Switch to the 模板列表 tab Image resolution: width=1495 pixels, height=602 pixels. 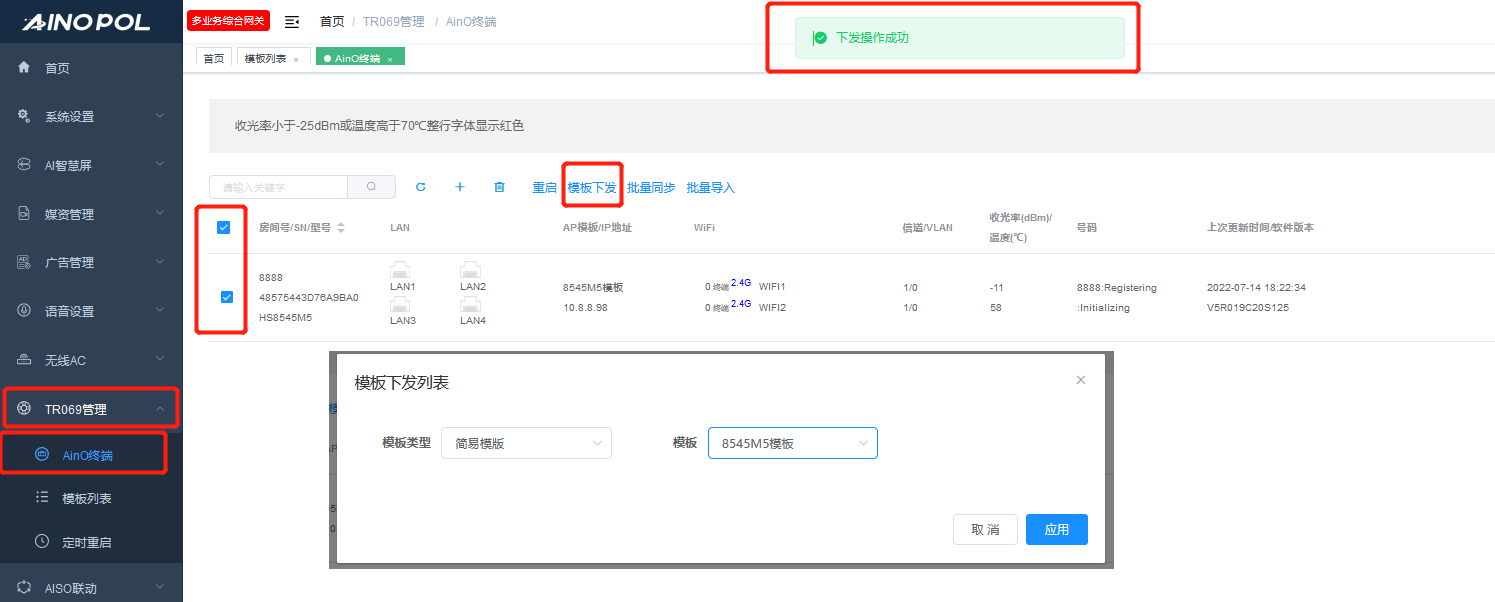tap(265, 59)
